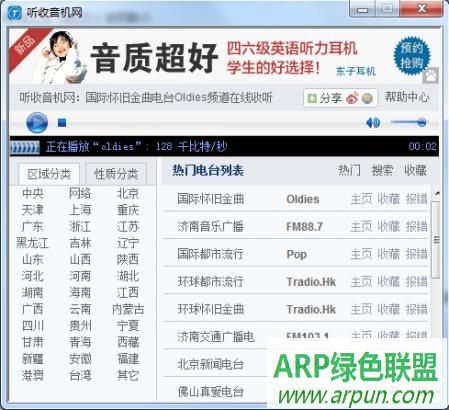The image size is (449, 410).
Task: Play station 济南音乐广播
Action: pos(210,227)
